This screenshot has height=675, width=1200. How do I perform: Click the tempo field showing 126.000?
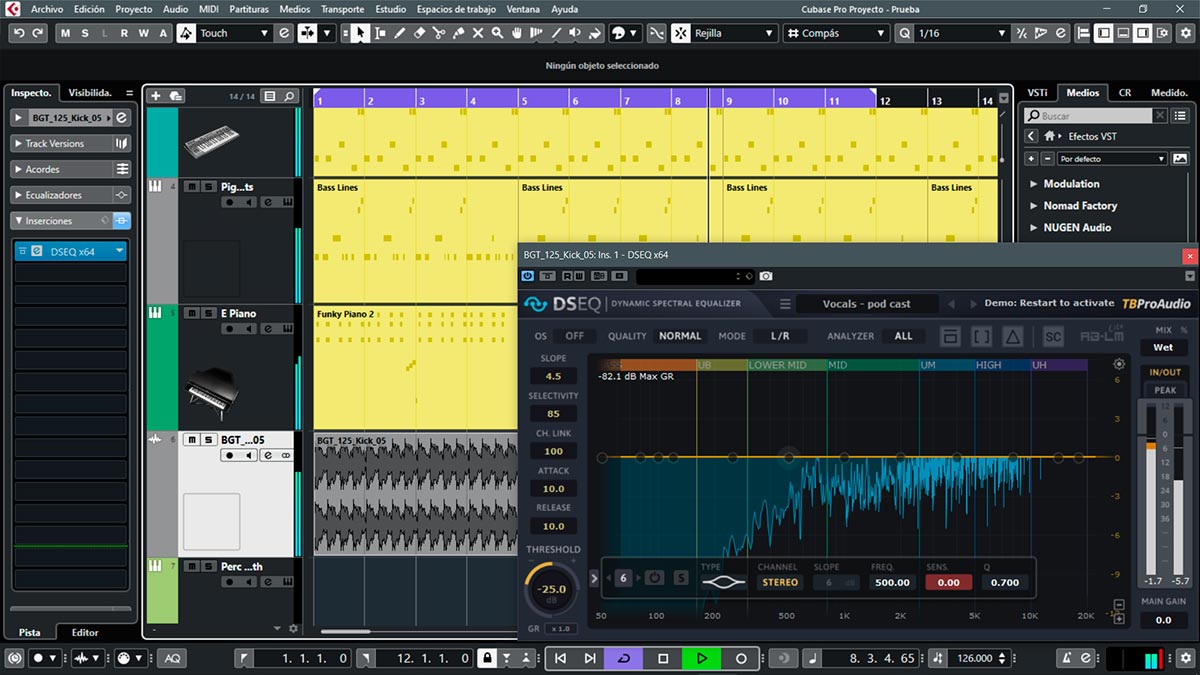975,658
